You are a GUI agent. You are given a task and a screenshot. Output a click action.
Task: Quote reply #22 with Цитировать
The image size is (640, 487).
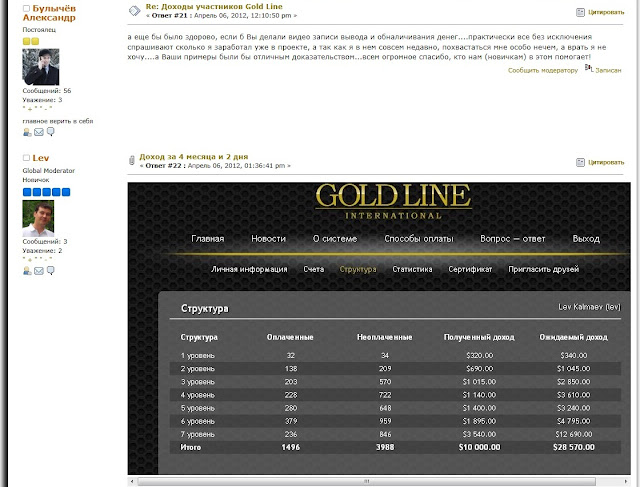point(601,162)
